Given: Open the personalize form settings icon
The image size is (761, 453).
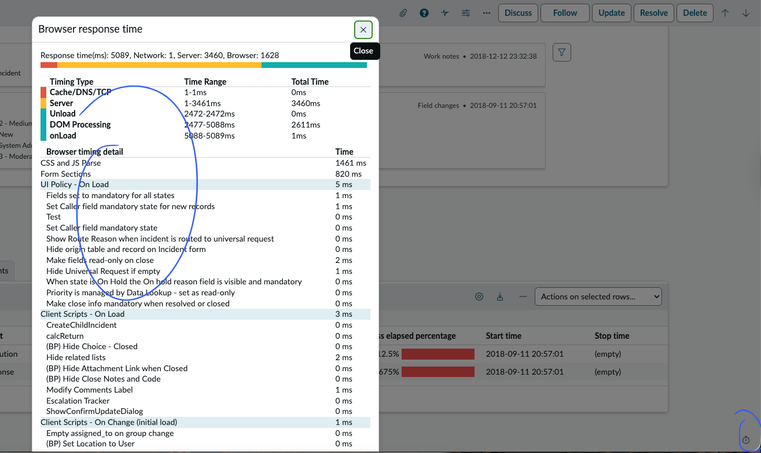Looking at the screenshot, I should pos(466,13).
